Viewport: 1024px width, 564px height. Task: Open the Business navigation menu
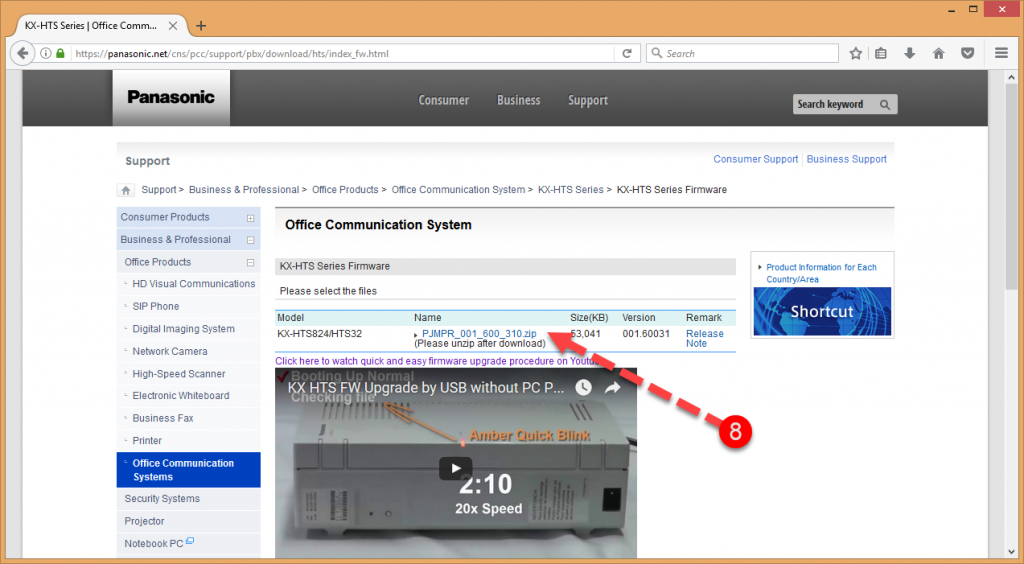pyautogui.click(x=519, y=100)
